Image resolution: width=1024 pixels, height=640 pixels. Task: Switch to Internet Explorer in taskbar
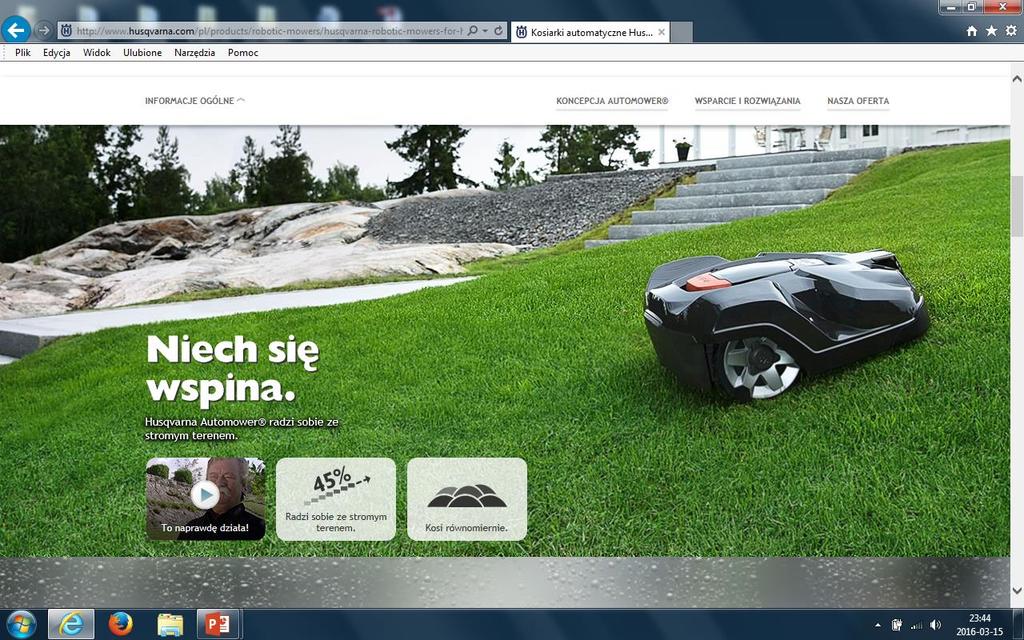[71, 624]
